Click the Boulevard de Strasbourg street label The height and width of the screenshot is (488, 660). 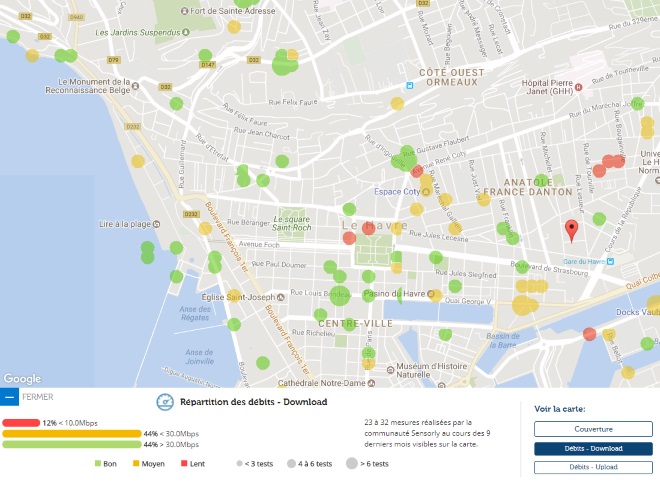(x=549, y=268)
